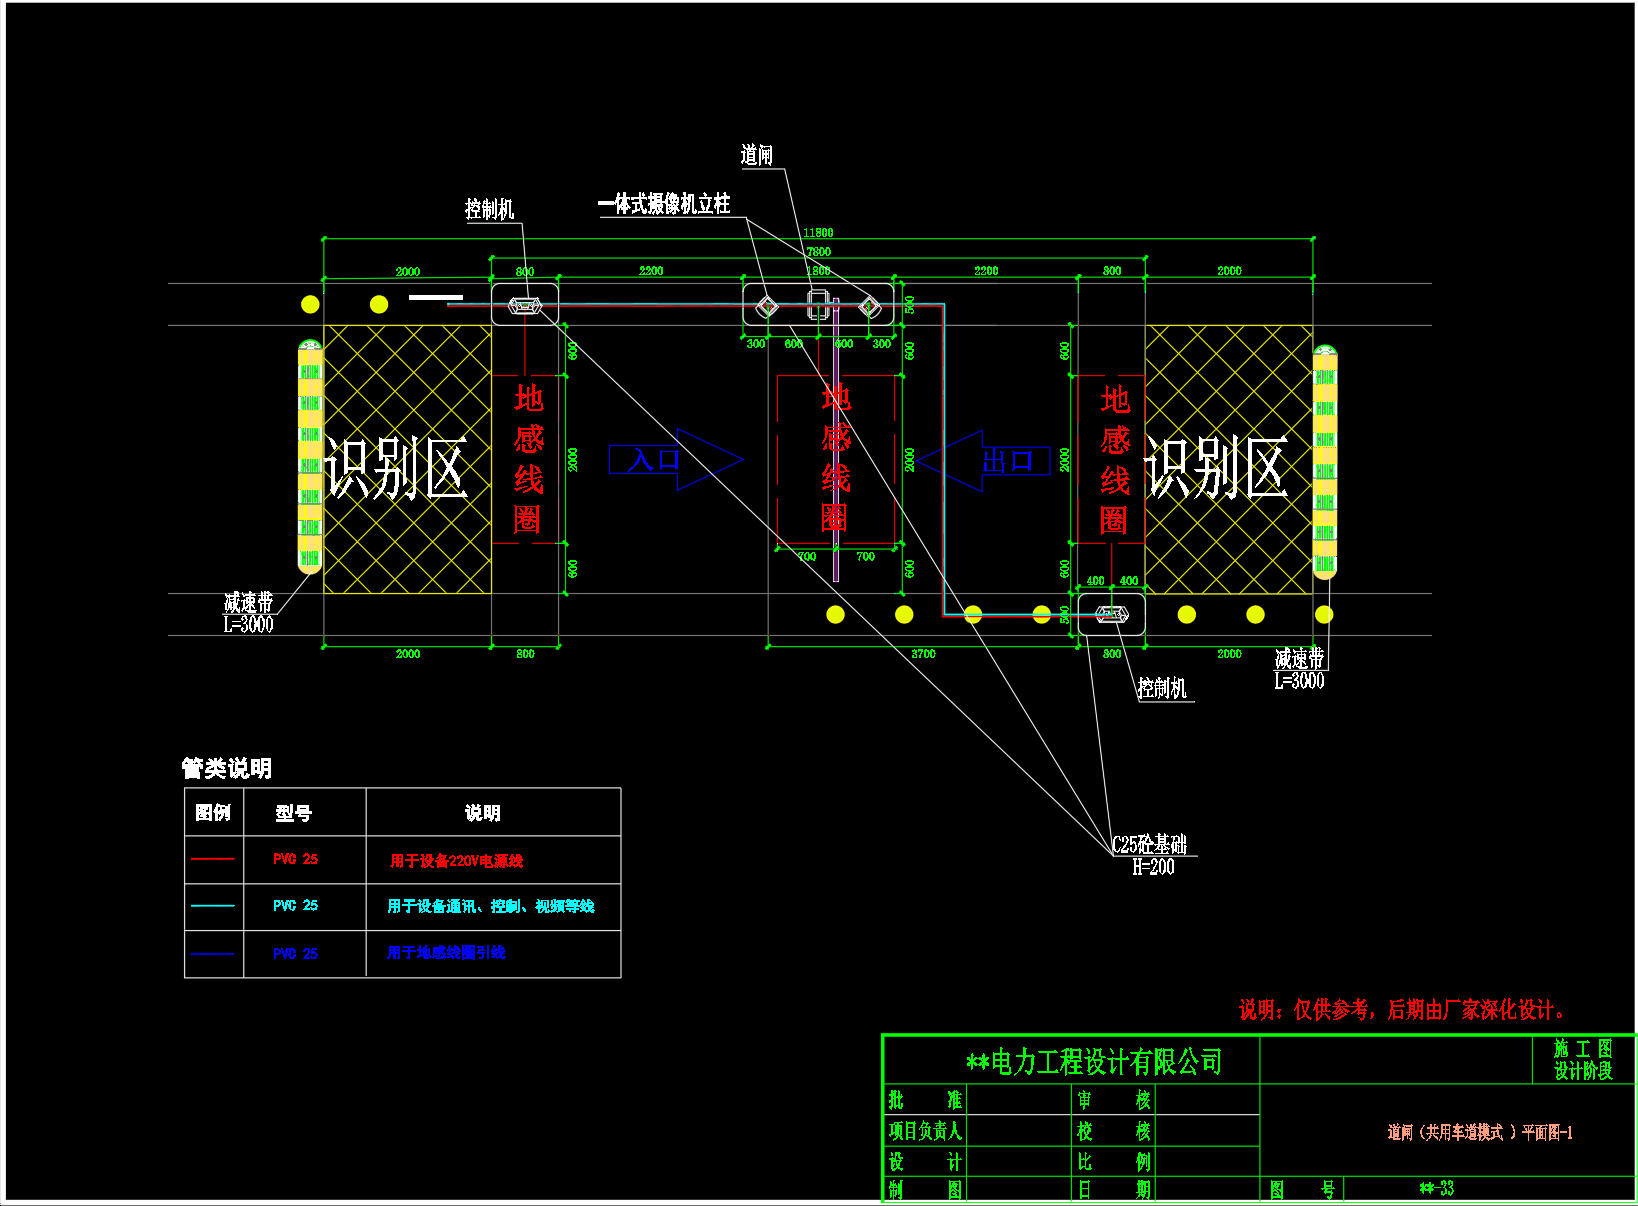1638x1206 pixels.
Task: Click the 道闸（共用车道模式）平面图-1 drawing title
Action: (1480, 1132)
